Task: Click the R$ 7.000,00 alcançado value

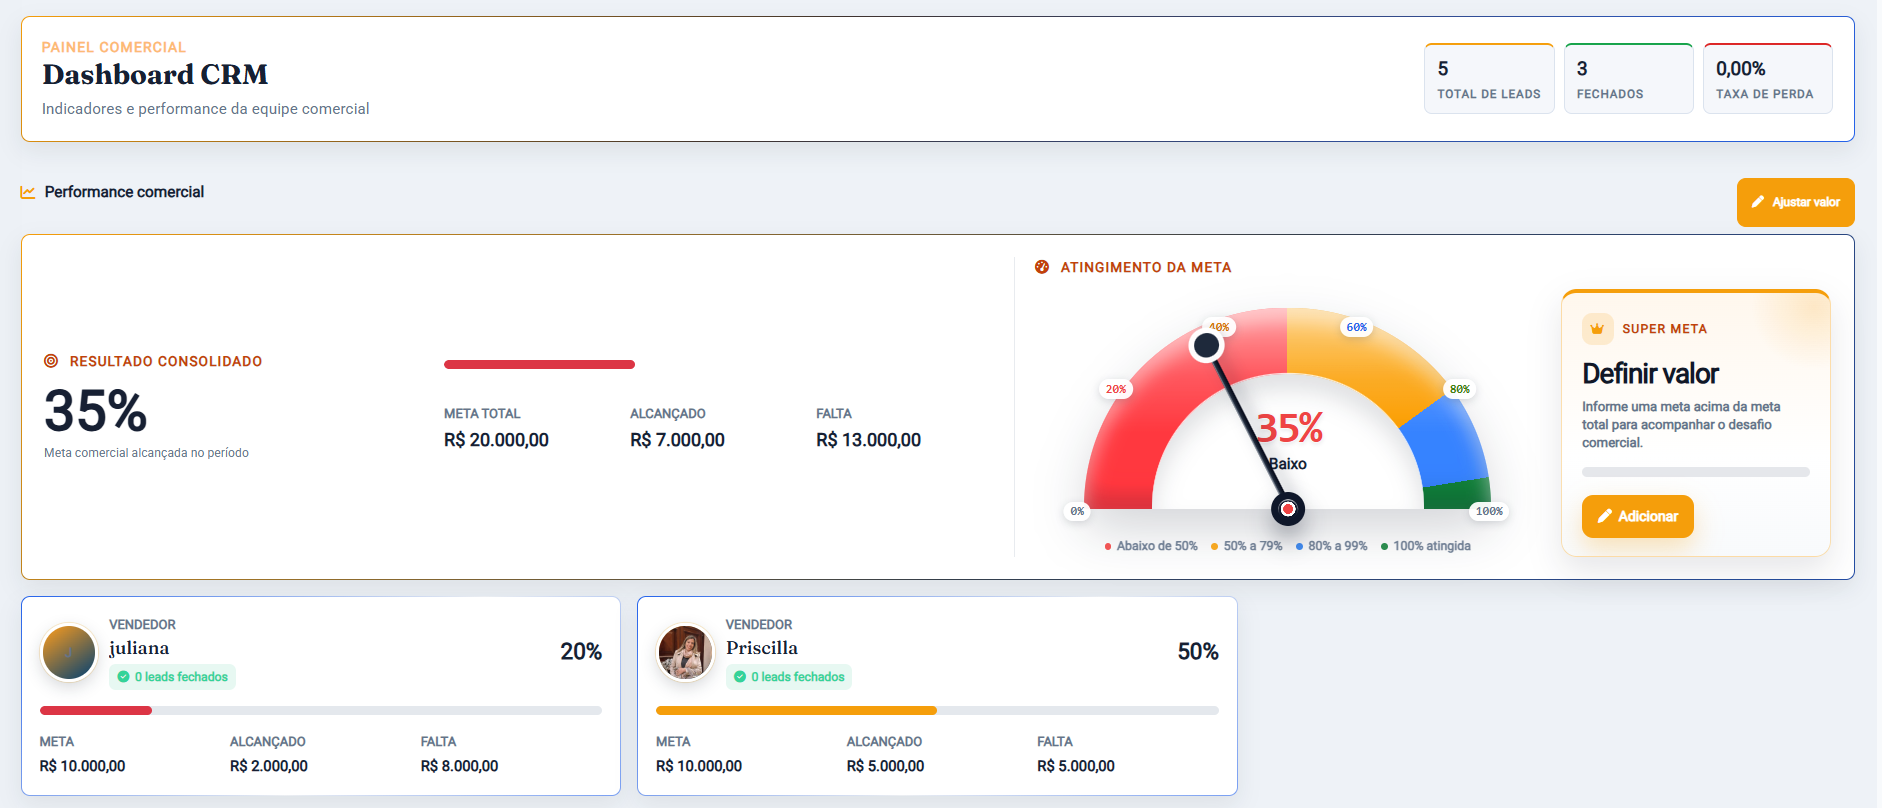Action: (x=677, y=440)
